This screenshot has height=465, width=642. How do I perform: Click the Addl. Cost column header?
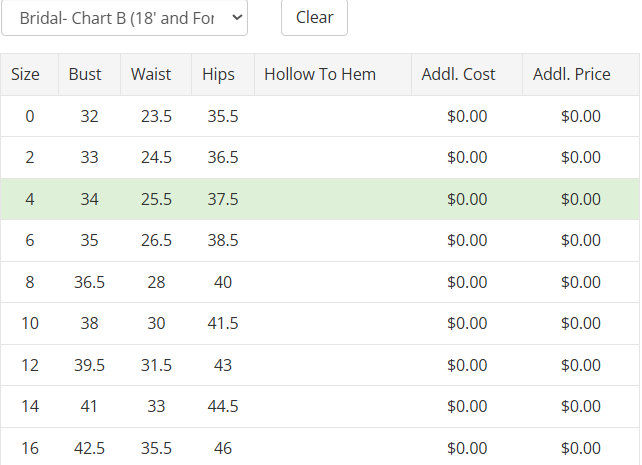458,74
